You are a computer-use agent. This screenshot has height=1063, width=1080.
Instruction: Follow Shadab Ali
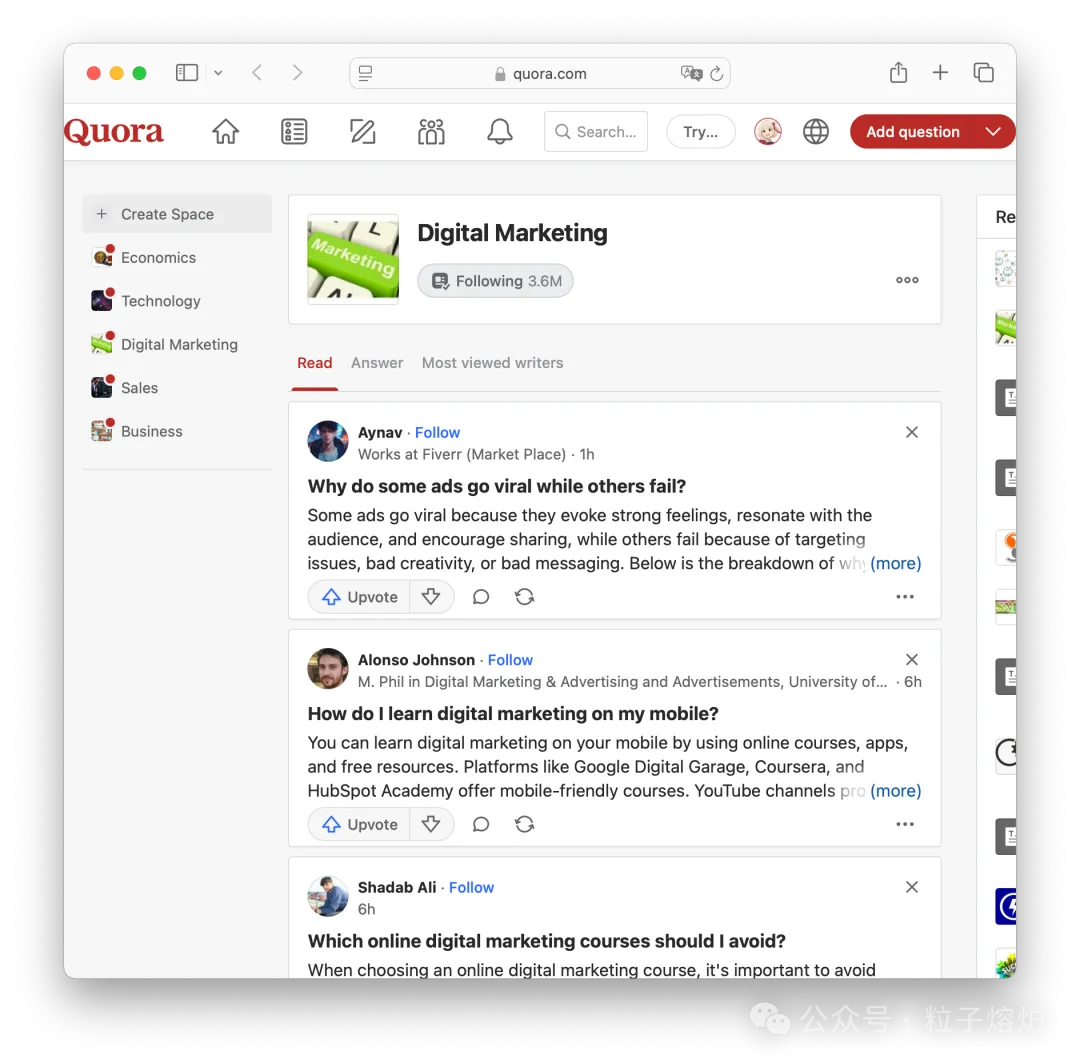coord(472,887)
